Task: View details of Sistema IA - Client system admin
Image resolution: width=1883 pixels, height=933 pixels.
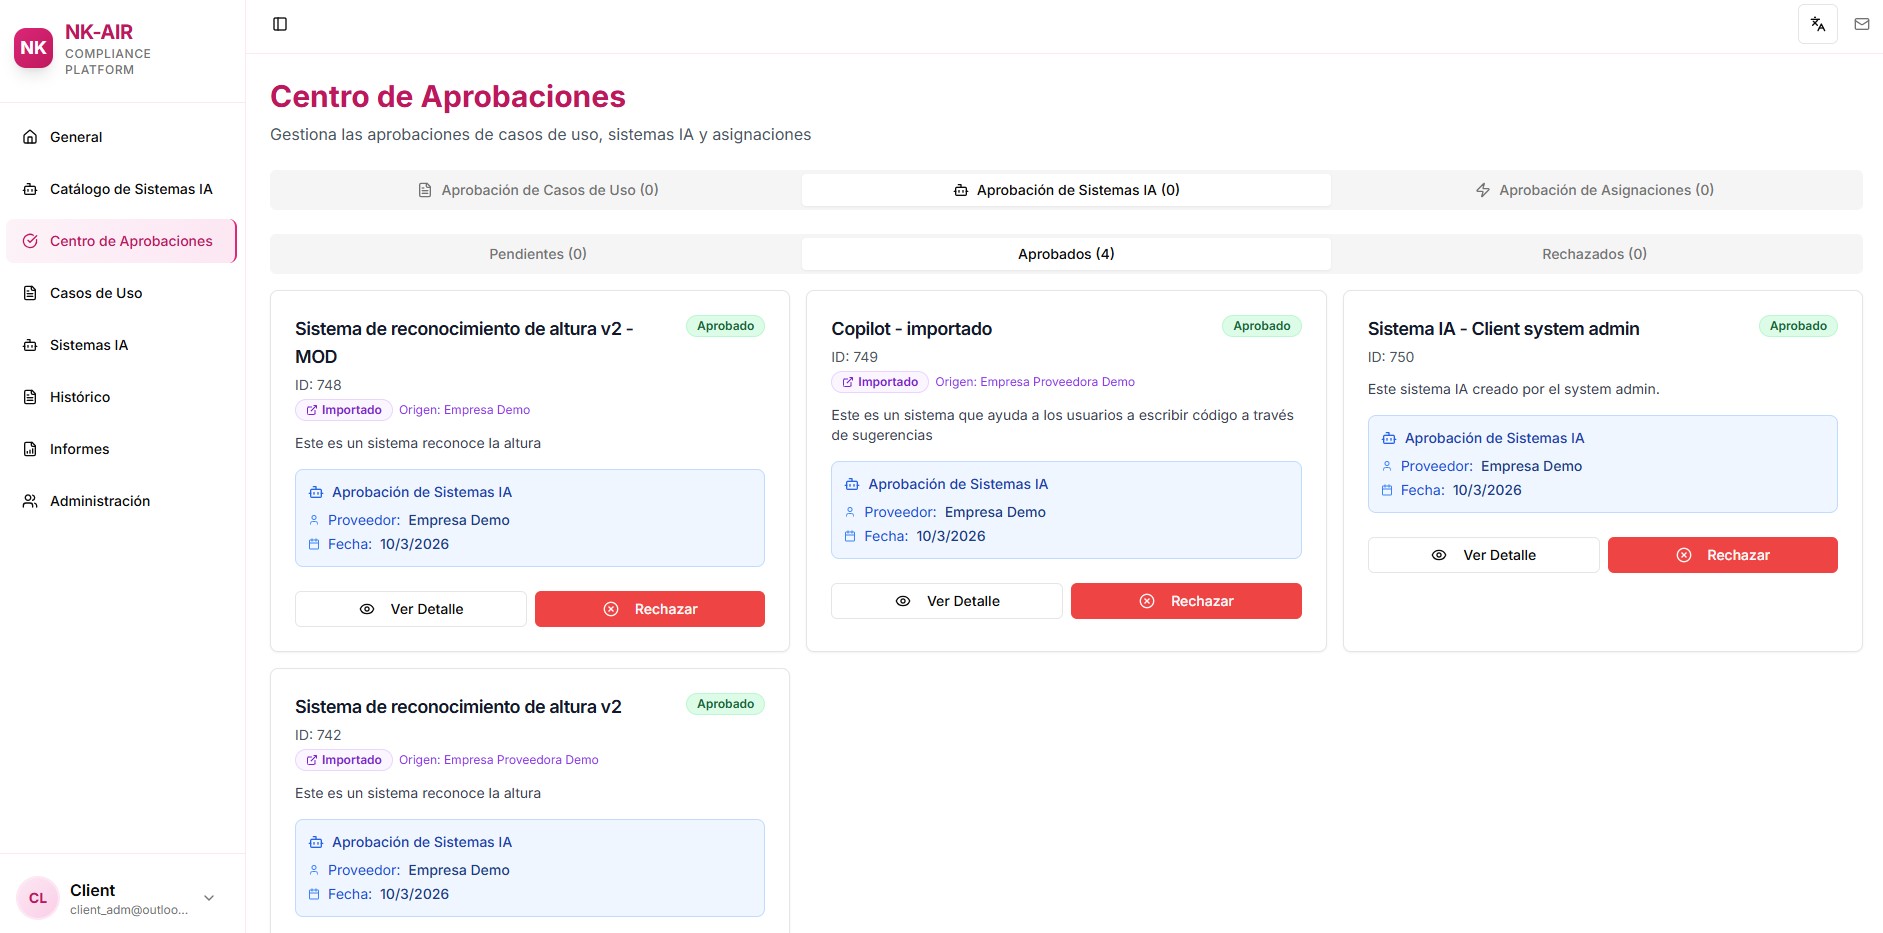Action: pos(1484,555)
